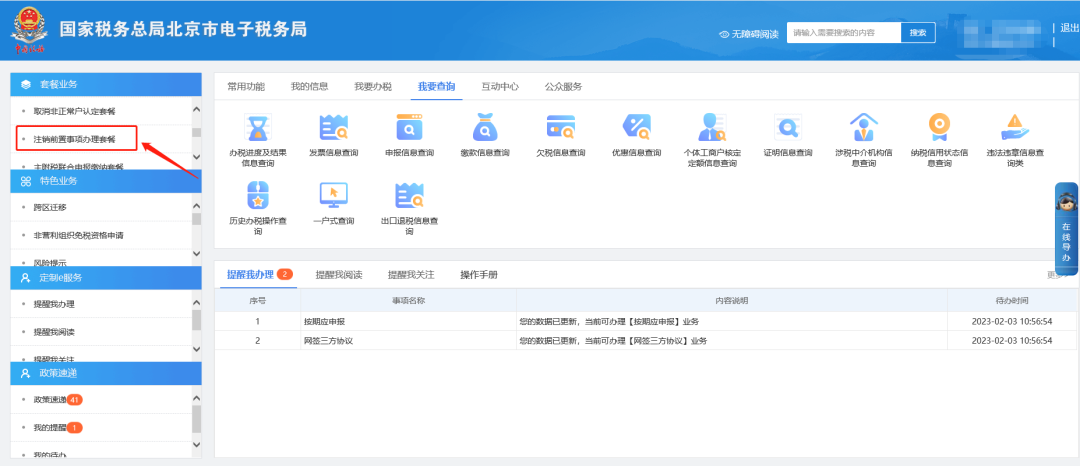Open the 欠税信息查询 card icon
The height and width of the screenshot is (466, 1080).
tap(561, 128)
